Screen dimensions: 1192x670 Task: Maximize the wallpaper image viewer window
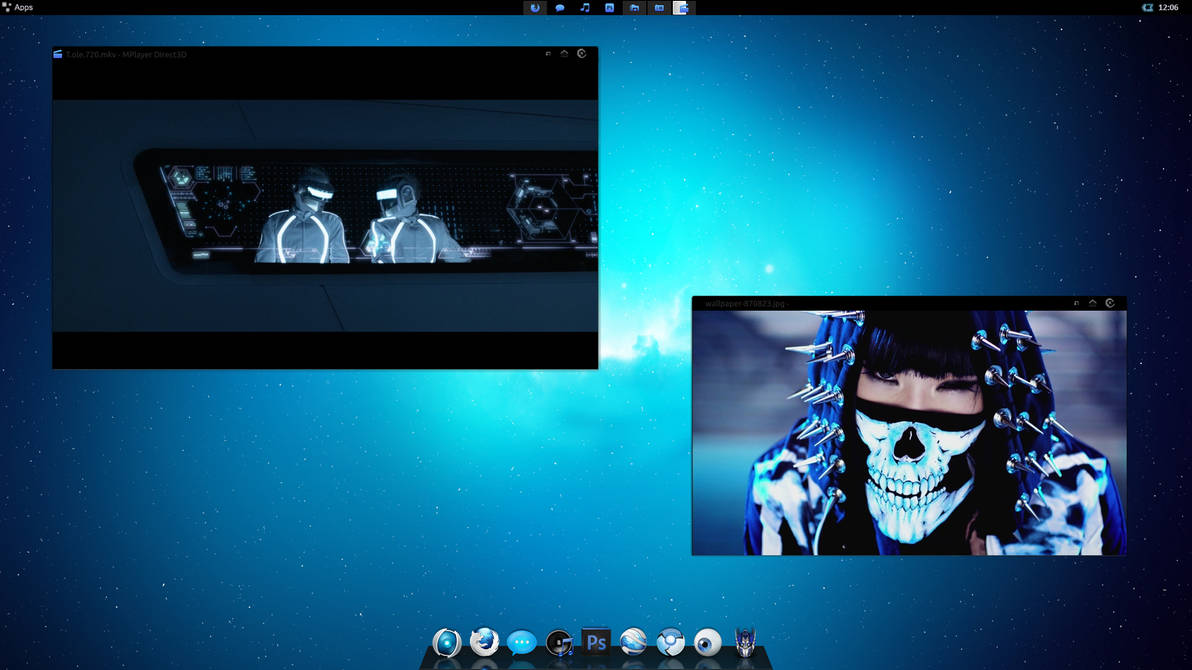1092,303
